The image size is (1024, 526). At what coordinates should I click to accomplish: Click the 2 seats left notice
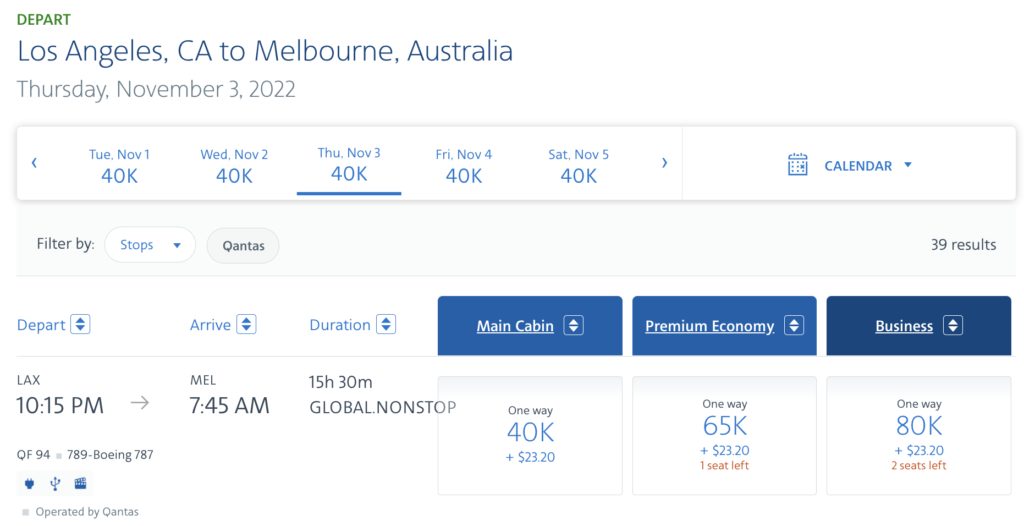pos(919,465)
